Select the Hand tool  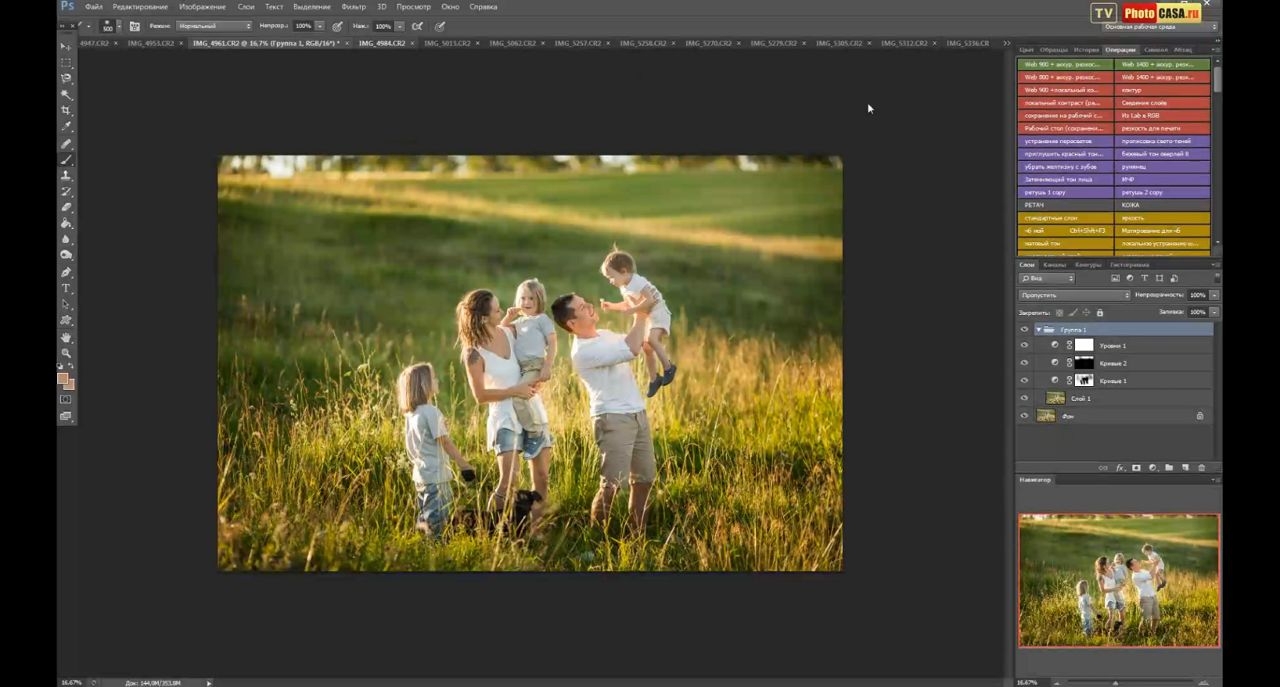(x=66, y=337)
